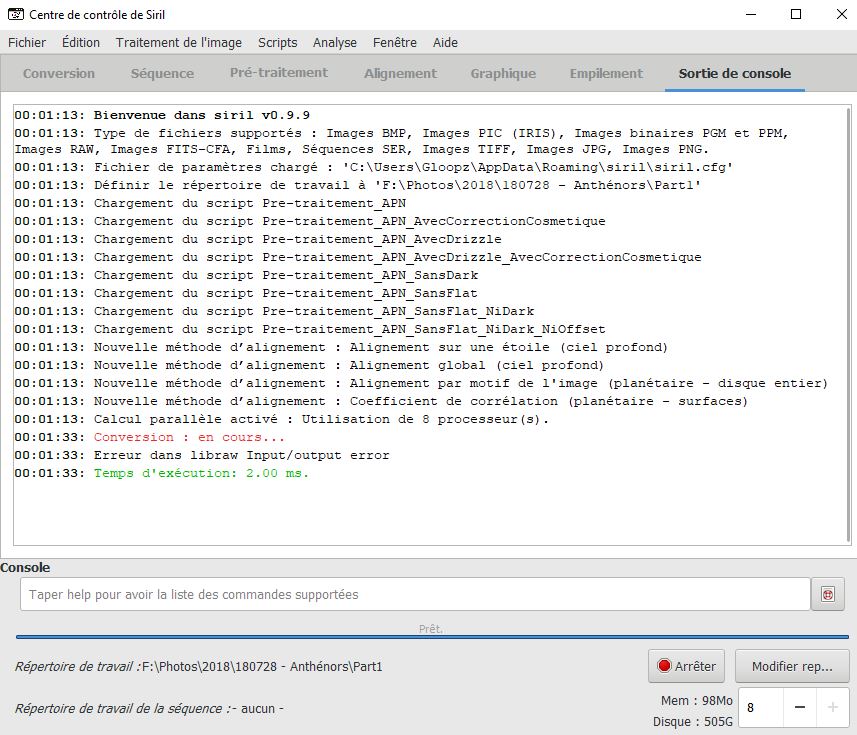Minimize the Siril window
This screenshot has height=735, width=857.
[x=751, y=14]
